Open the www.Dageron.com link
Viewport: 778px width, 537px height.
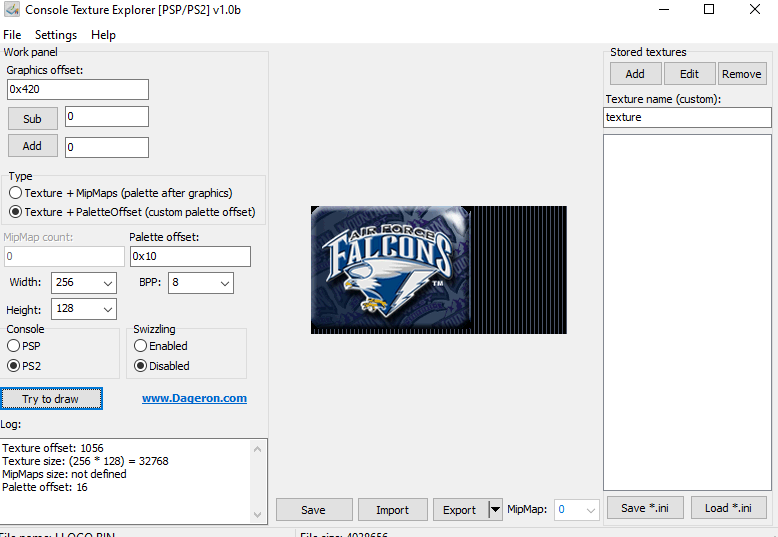click(x=194, y=398)
